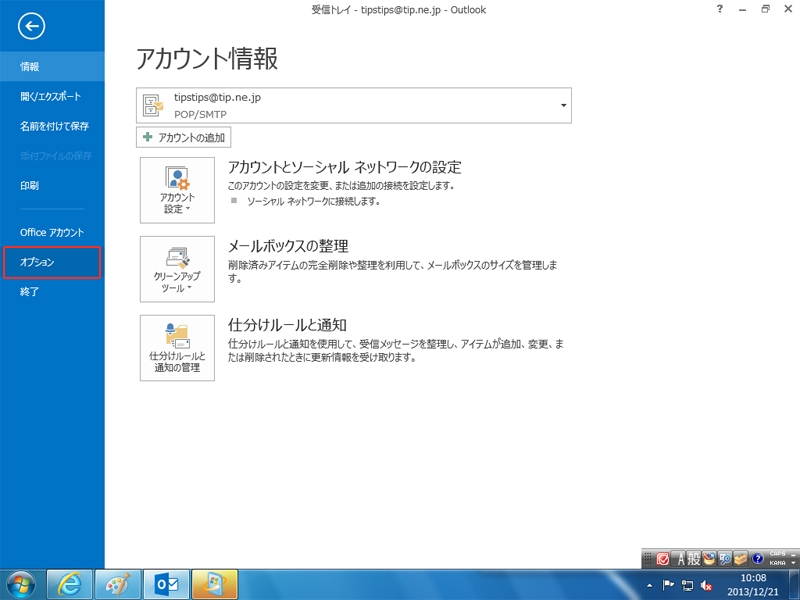Minimize the language bar
The image size is (800, 600).
[x=793, y=554]
